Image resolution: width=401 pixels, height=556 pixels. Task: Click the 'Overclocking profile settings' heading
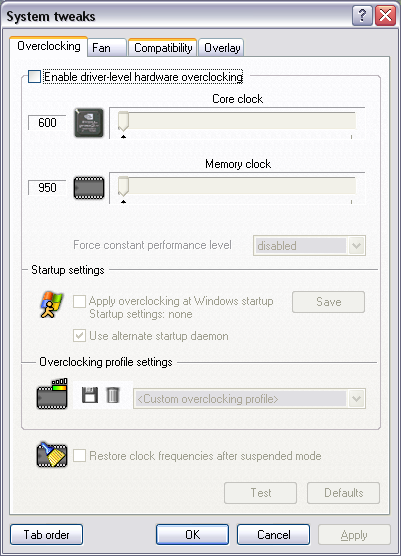coord(106,362)
